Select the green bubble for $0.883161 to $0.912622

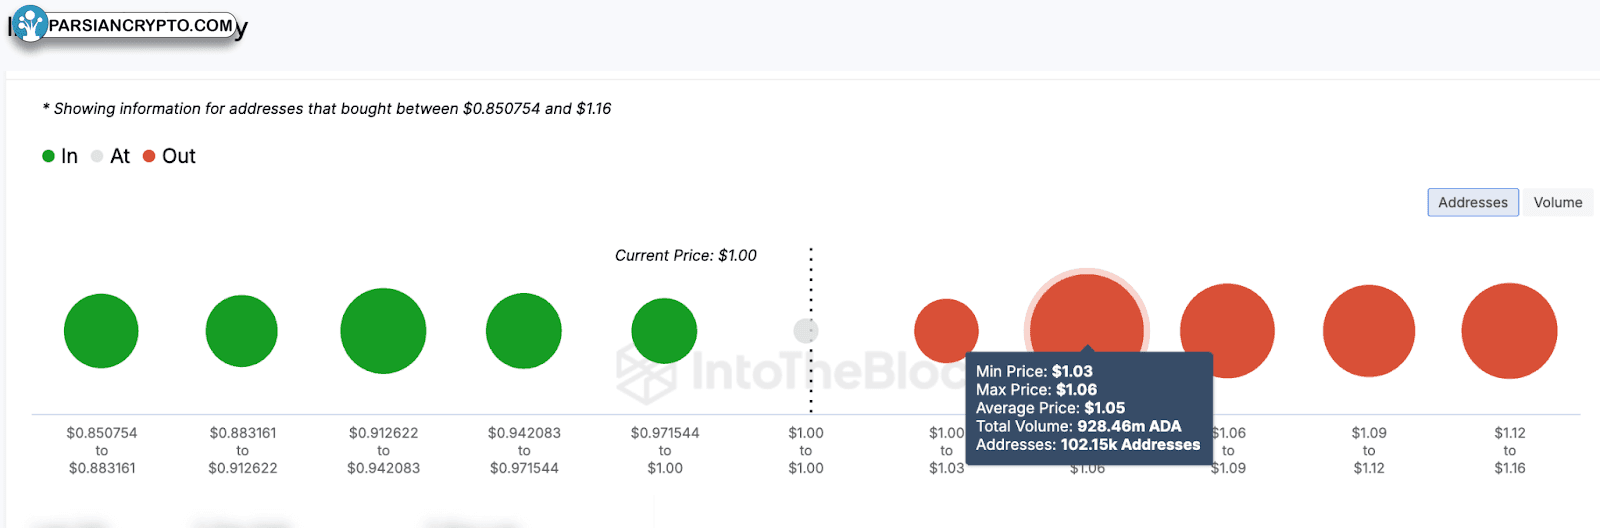tap(242, 331)
